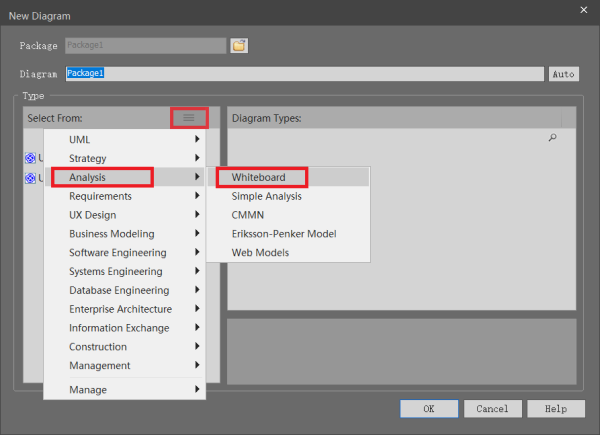Choose Web Models from submenu
The image size is (600, 435).
(260, 253)
